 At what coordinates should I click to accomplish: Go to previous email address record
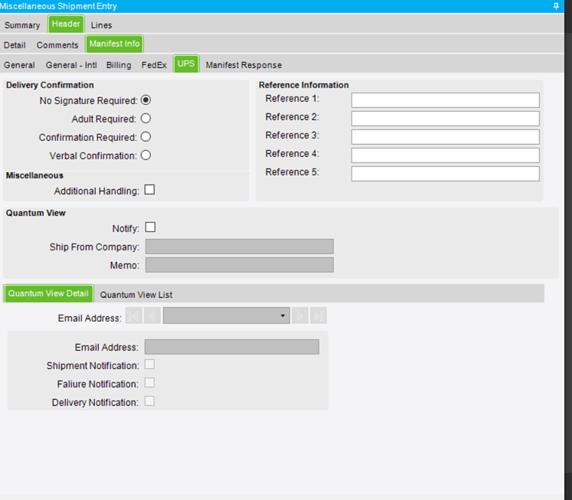(152, 315)
